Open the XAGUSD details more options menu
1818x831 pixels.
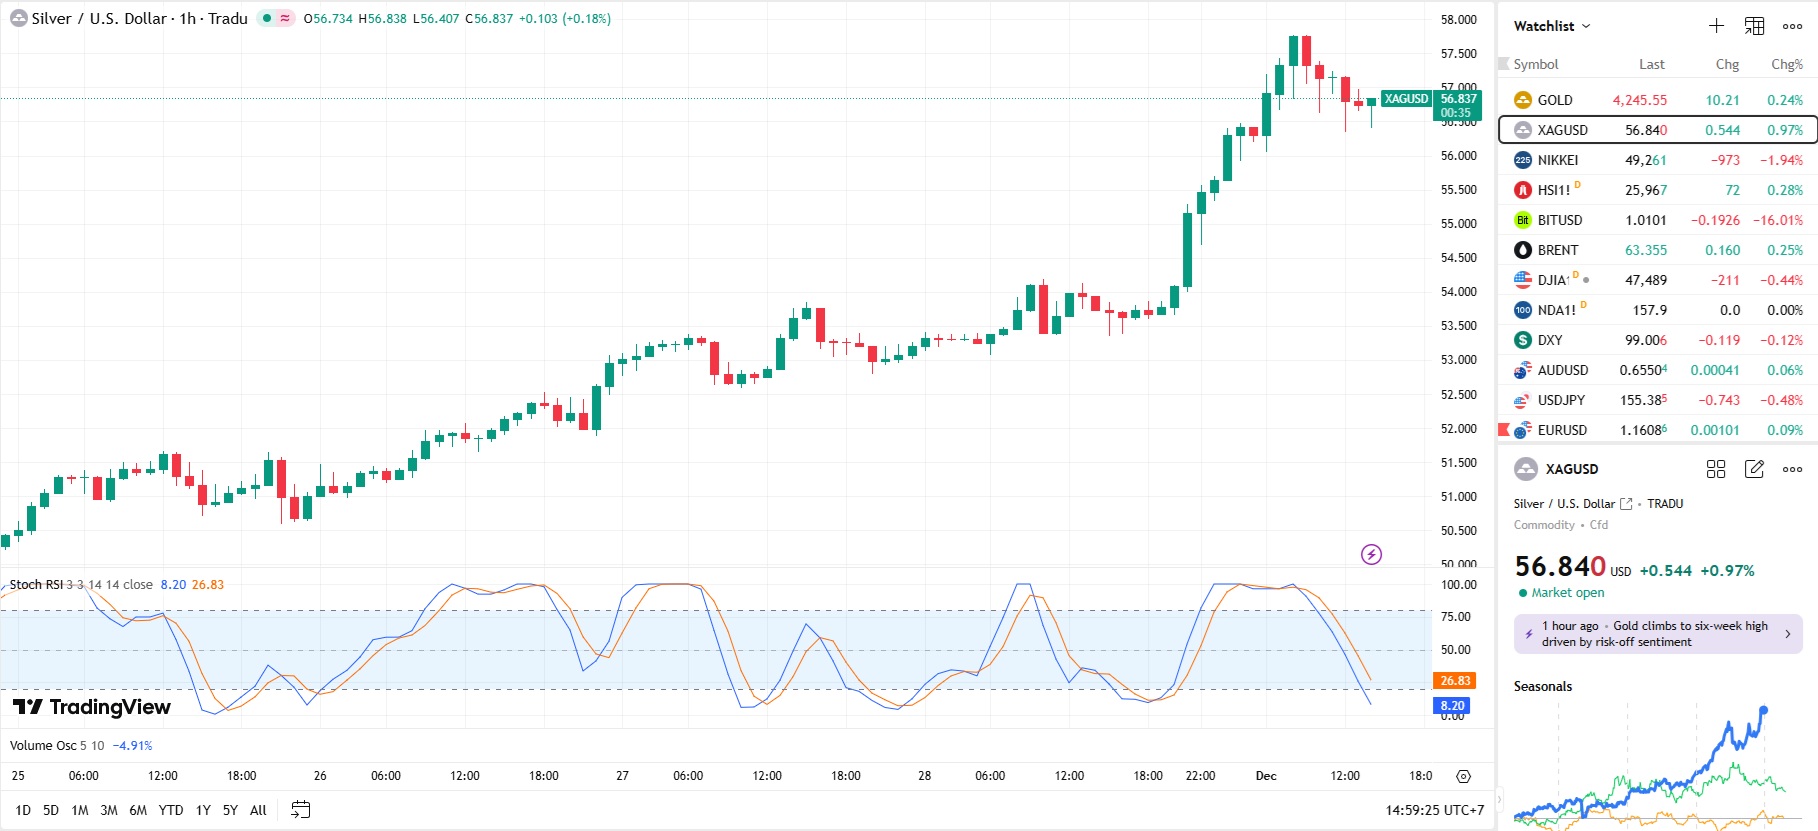(x=1792, y=469)
